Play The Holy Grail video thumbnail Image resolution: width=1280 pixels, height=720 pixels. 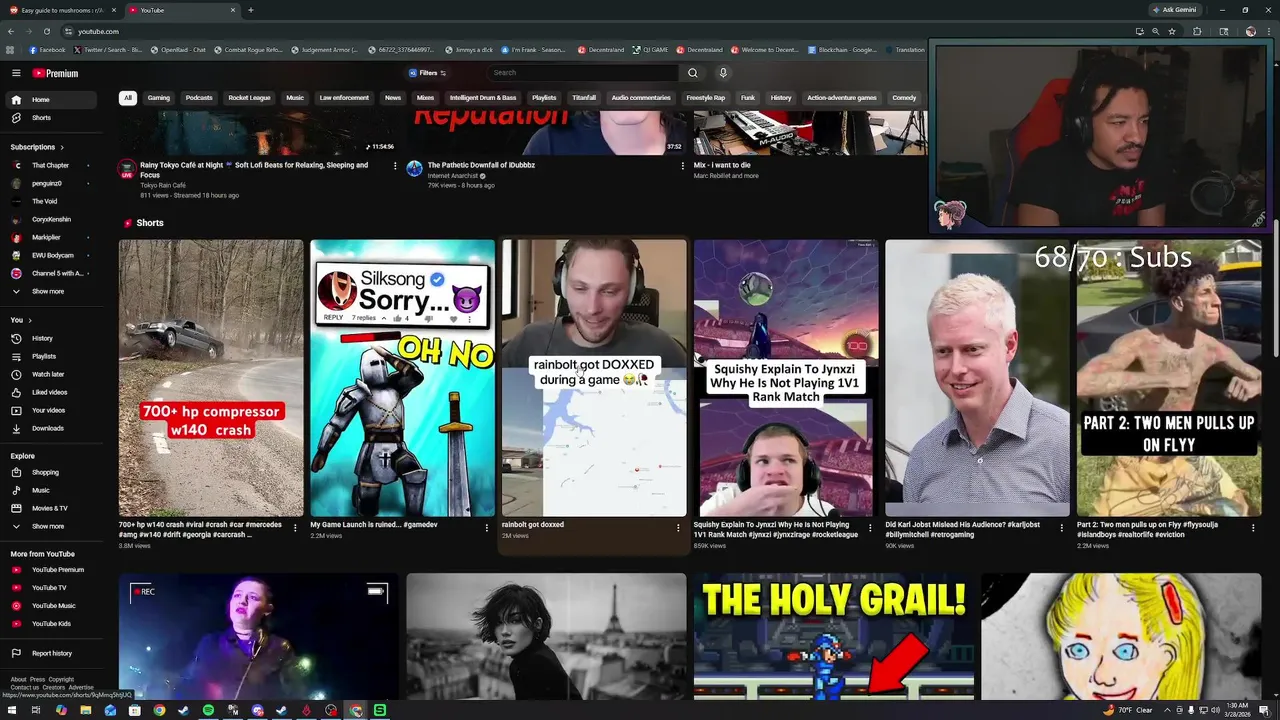pyautogui.click(x=834, y=635)
